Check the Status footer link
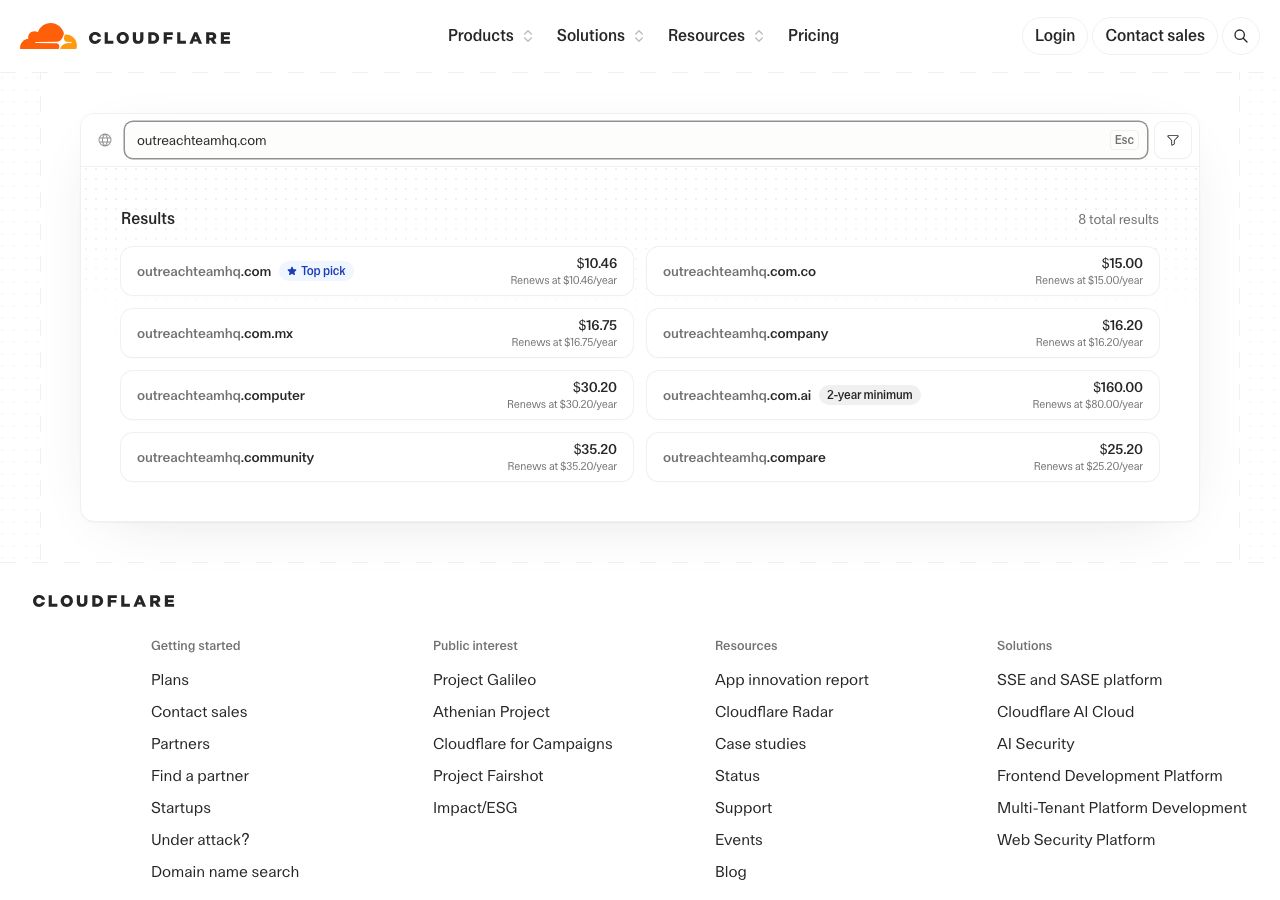This screenshot has height=900, width=1280. [737, 776]
